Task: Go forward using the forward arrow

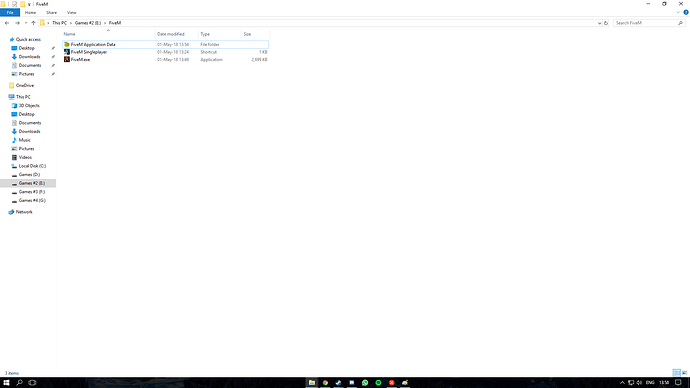Action: [x=17, y=23]
